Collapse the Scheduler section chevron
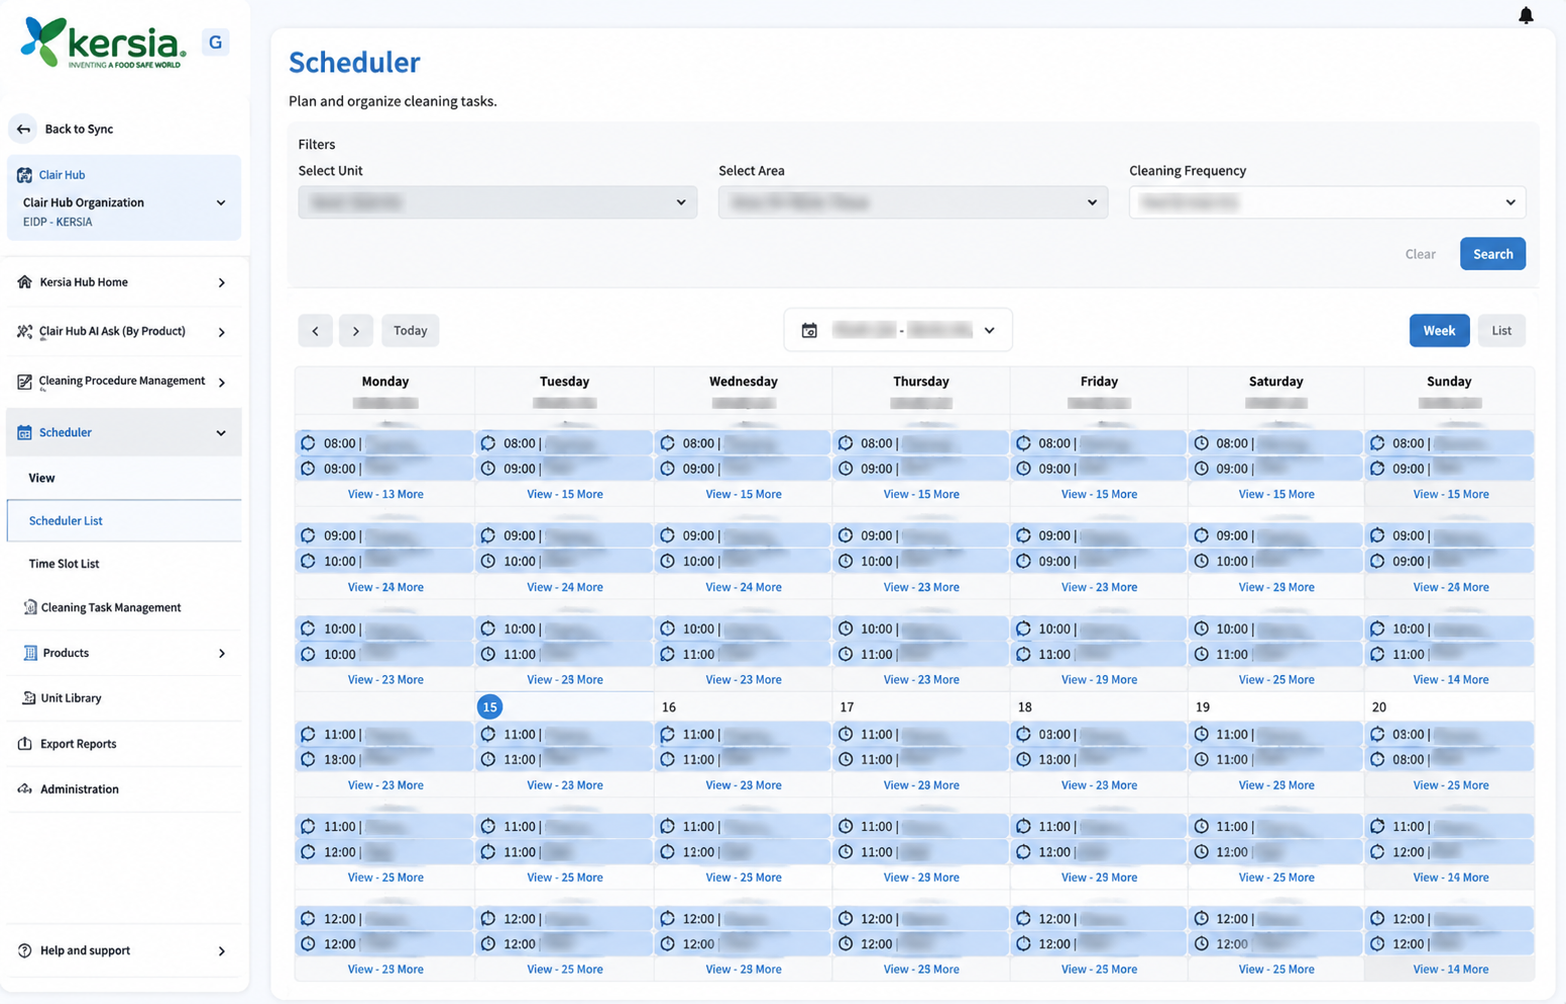The height and width of the screenshot is (1004, 1566). click(x=221, y=433)
